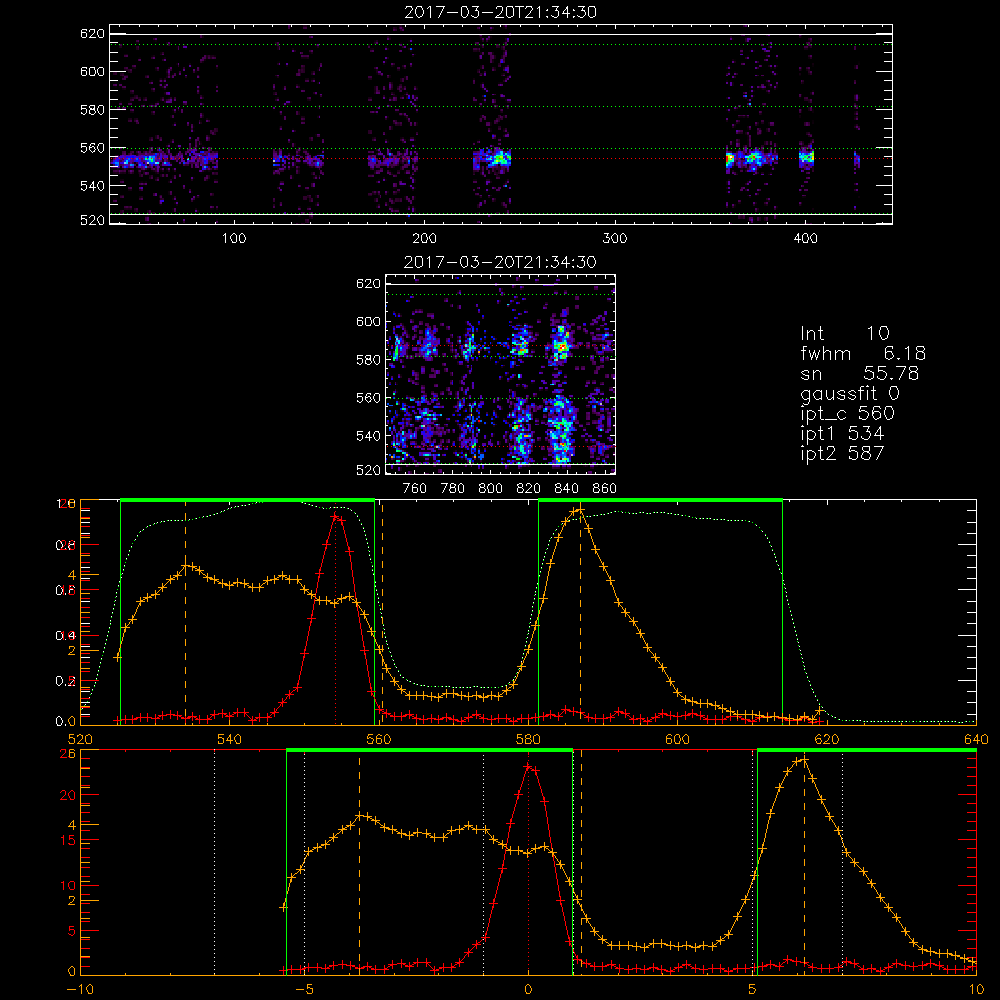The width and height of the screenshot is (1000, 1000).
Task: Select the 'ipt_c 560' readout line
Action: (x=847, y=414)
